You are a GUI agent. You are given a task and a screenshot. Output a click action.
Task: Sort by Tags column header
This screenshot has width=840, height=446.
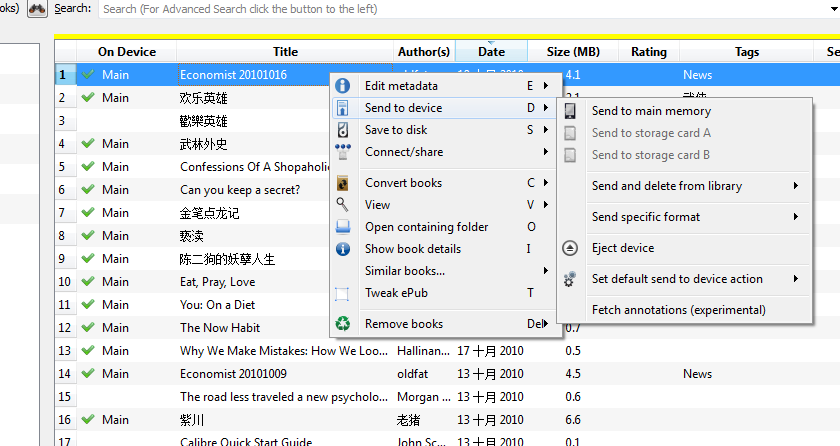click(x=746, y=51)
